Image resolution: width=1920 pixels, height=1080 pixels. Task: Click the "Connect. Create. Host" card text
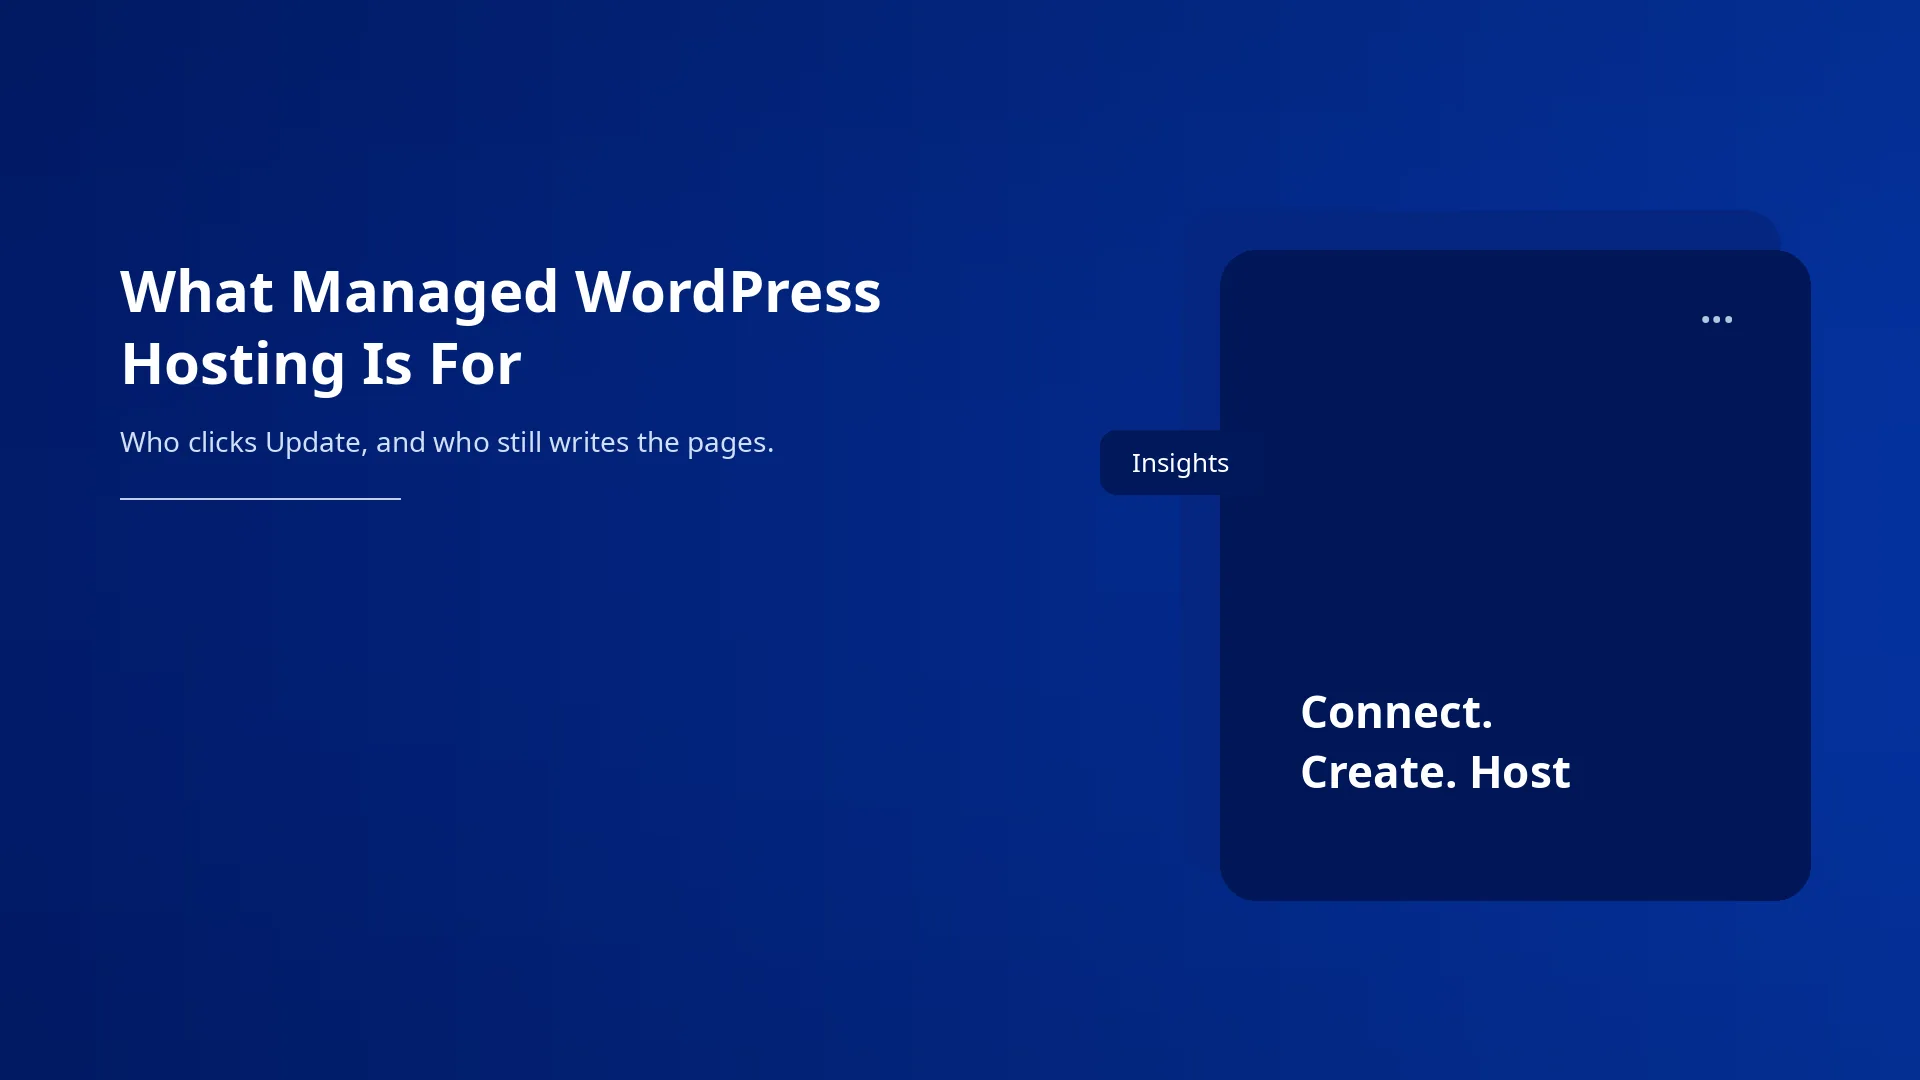point(1435,742)
